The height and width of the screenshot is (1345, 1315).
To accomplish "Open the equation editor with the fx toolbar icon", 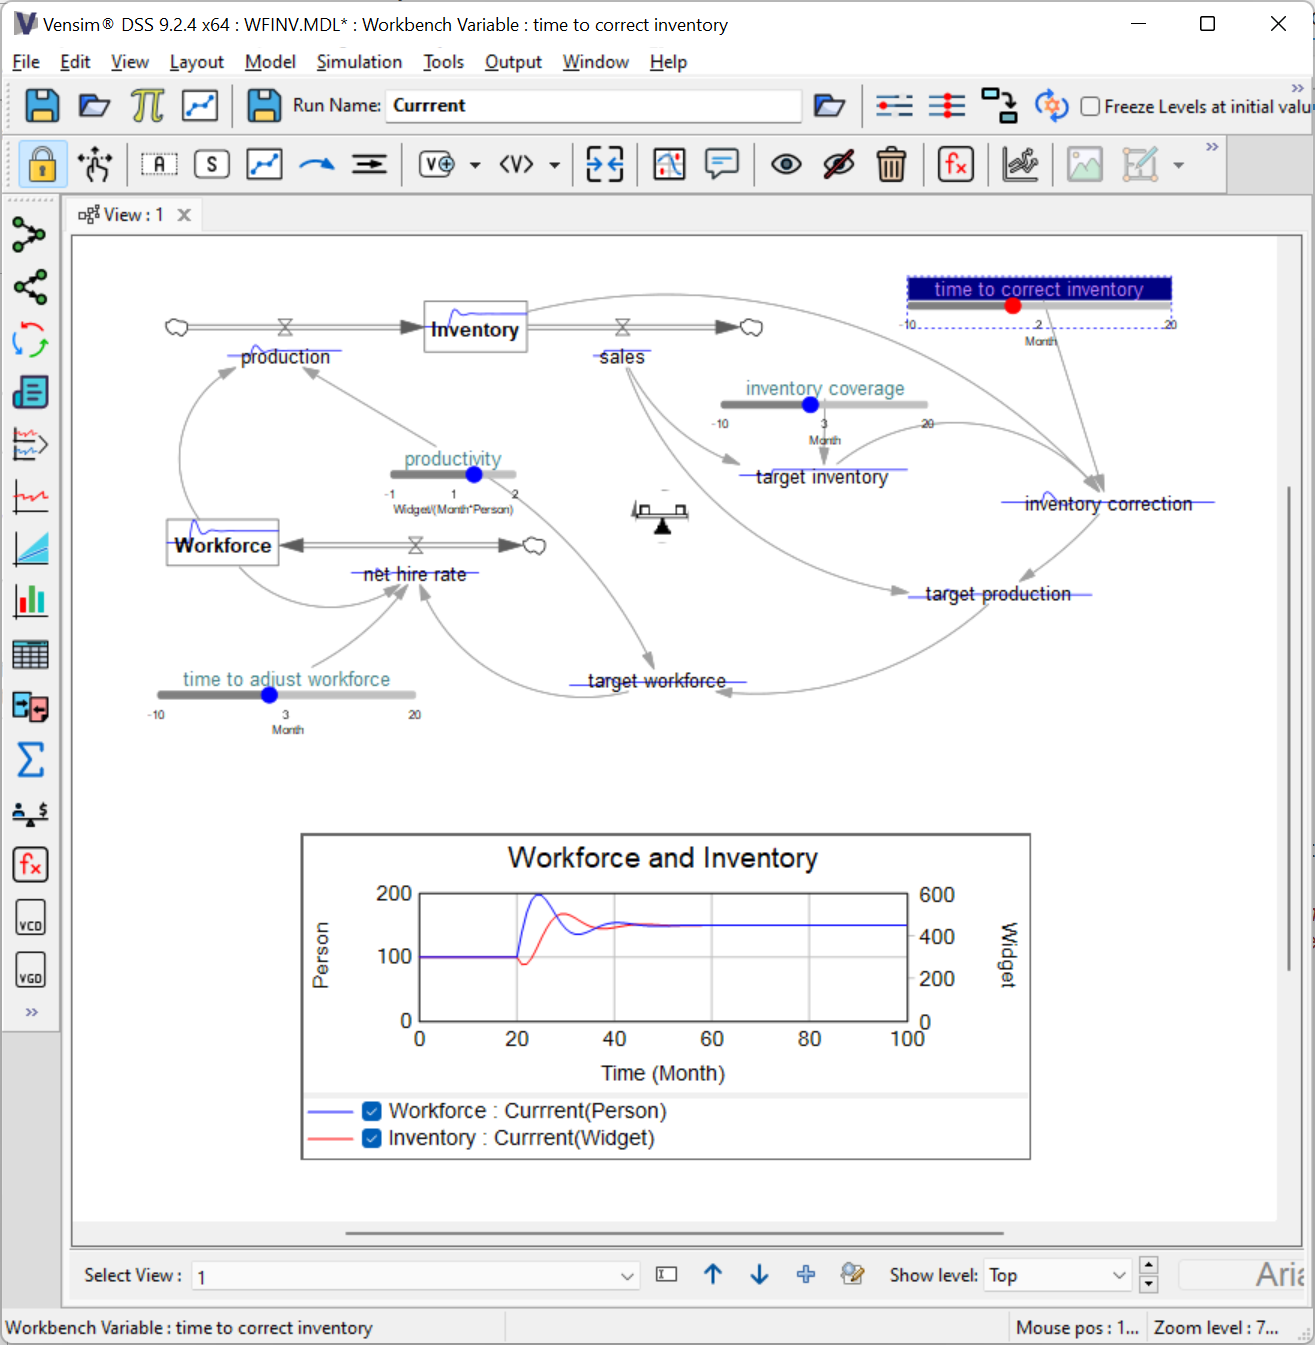I will click(x=955, y=164).
